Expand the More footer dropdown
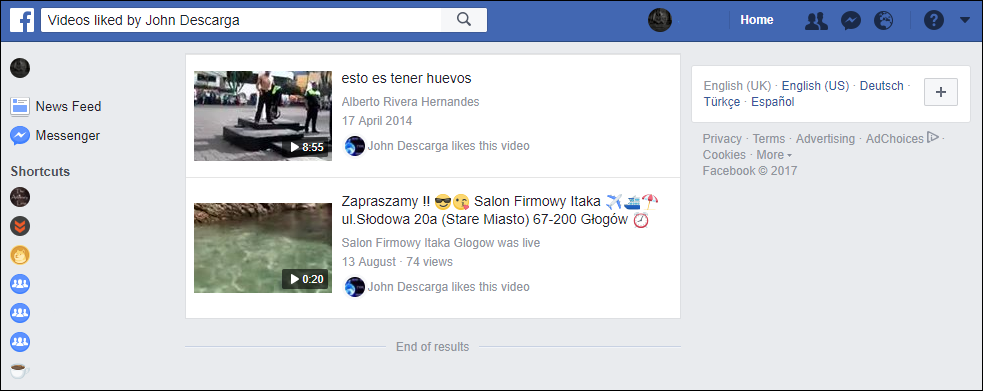The height and width of the screenshot is (391, 983). (x=774, y=155)
